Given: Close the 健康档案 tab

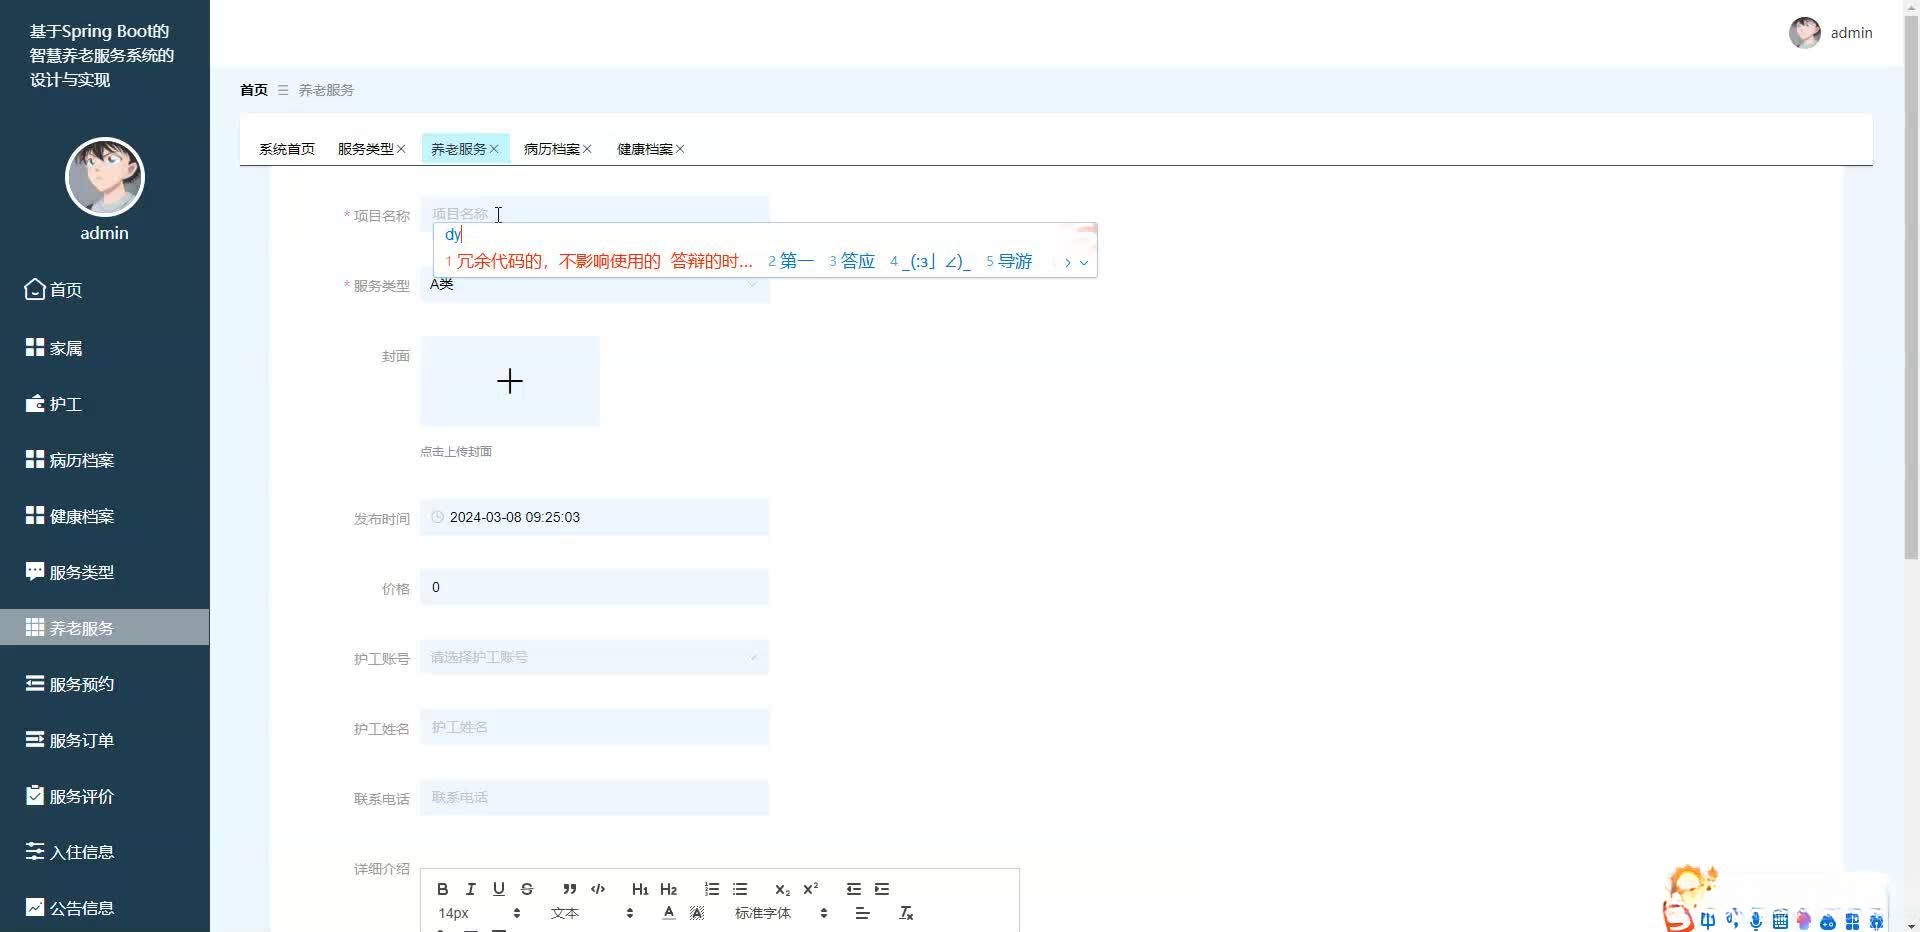Looking at the screenshot, I should (680, 149).
